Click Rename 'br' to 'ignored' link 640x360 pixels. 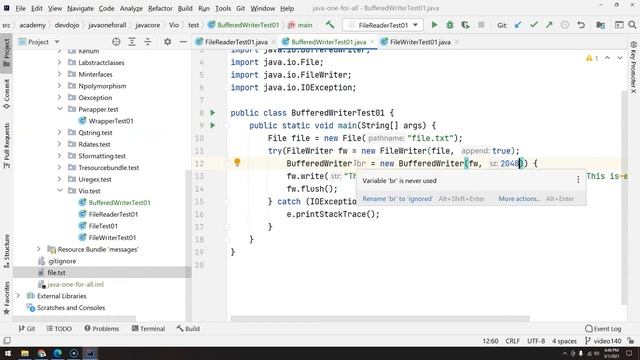(397, 199)
